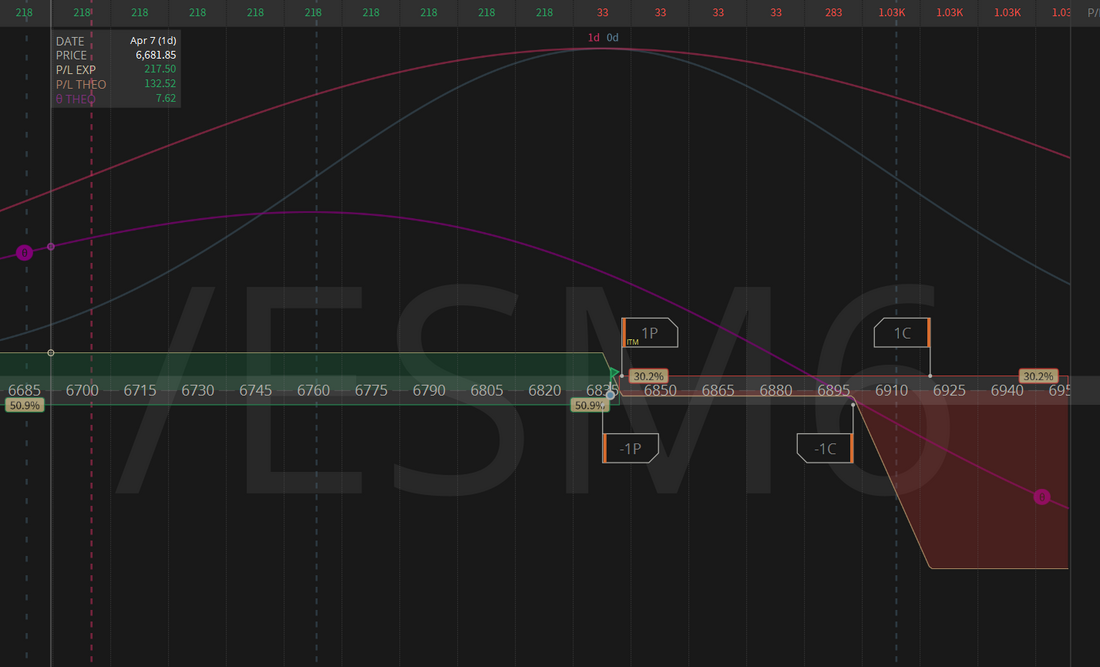Select the -1P short put leg marker
1100x667 pixels.
click(x=630, y=449)
